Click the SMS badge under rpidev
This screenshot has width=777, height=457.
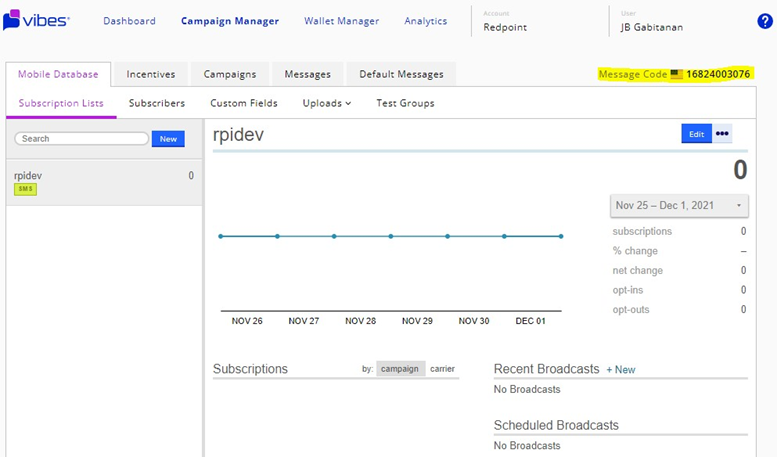(x=25, y=189)
